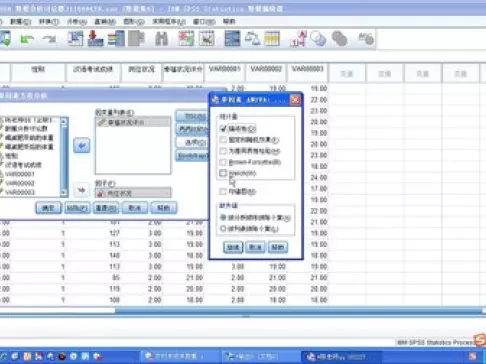The height and width of the screenshot is (364, 486).
Task: Tick the Brown-Forsythe checkbox
Action: [223, 162]
